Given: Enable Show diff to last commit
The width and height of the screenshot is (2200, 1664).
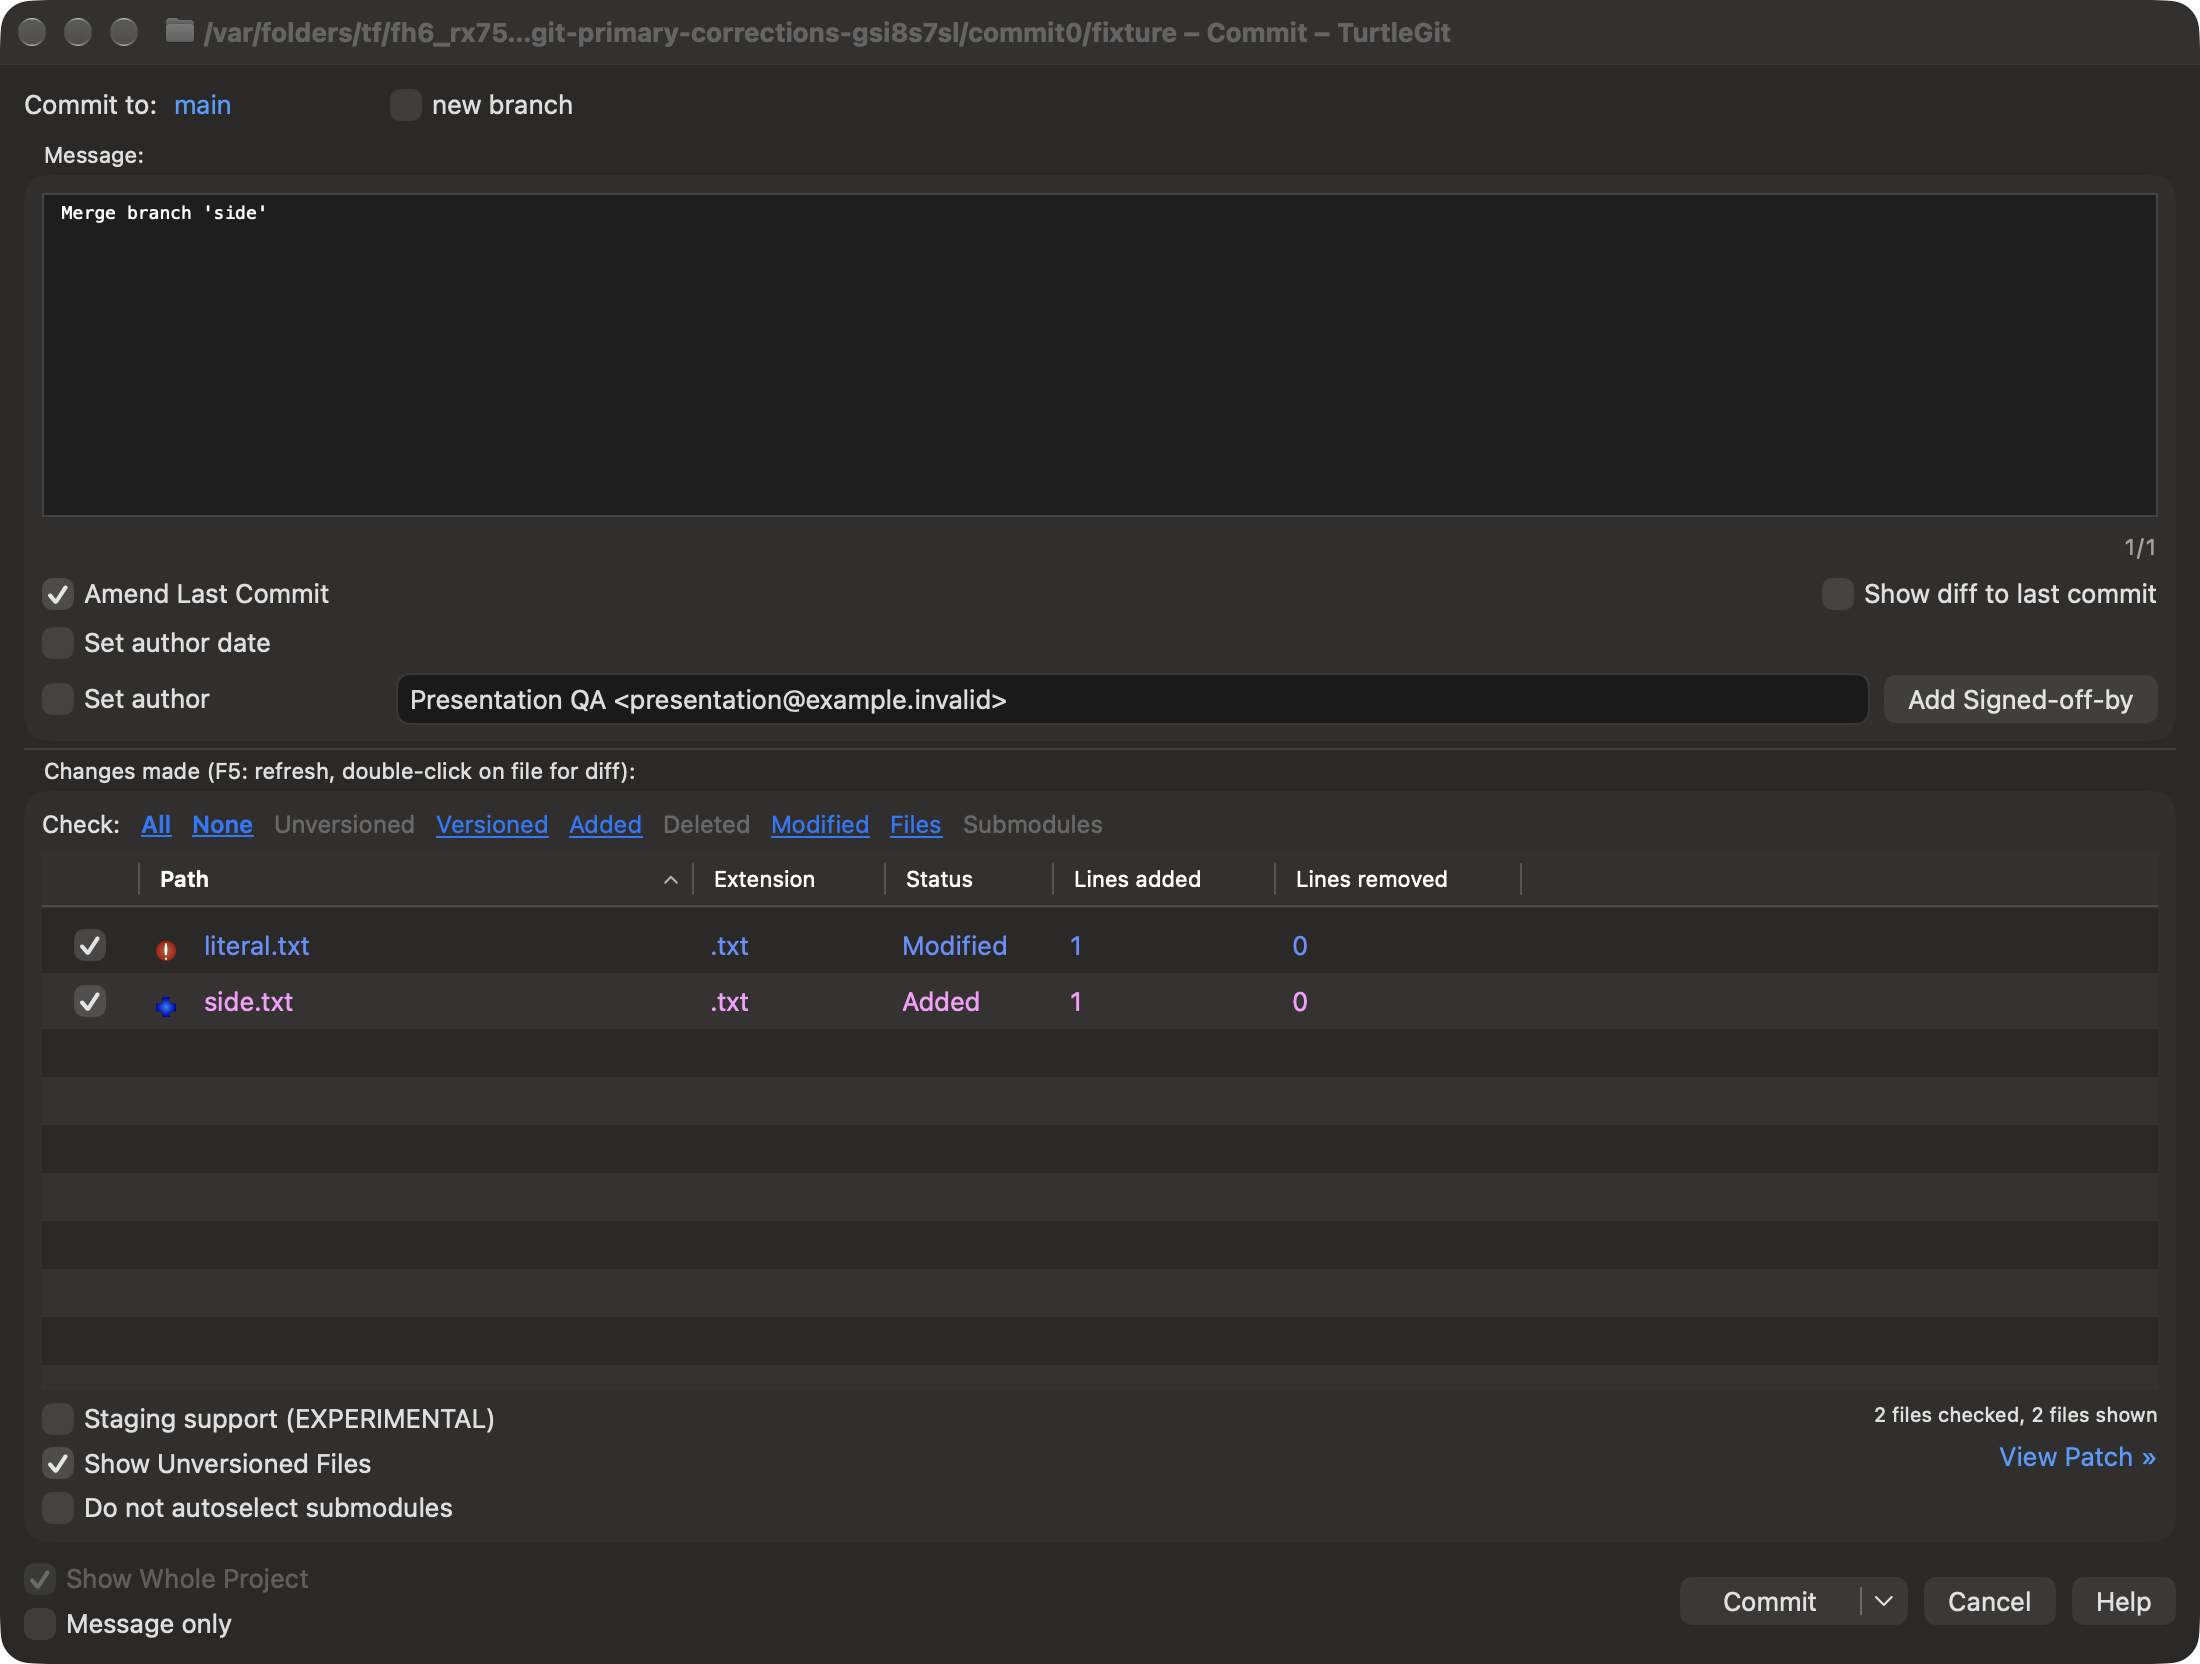Looking at the screenshot, I should tap(1837, 594).
